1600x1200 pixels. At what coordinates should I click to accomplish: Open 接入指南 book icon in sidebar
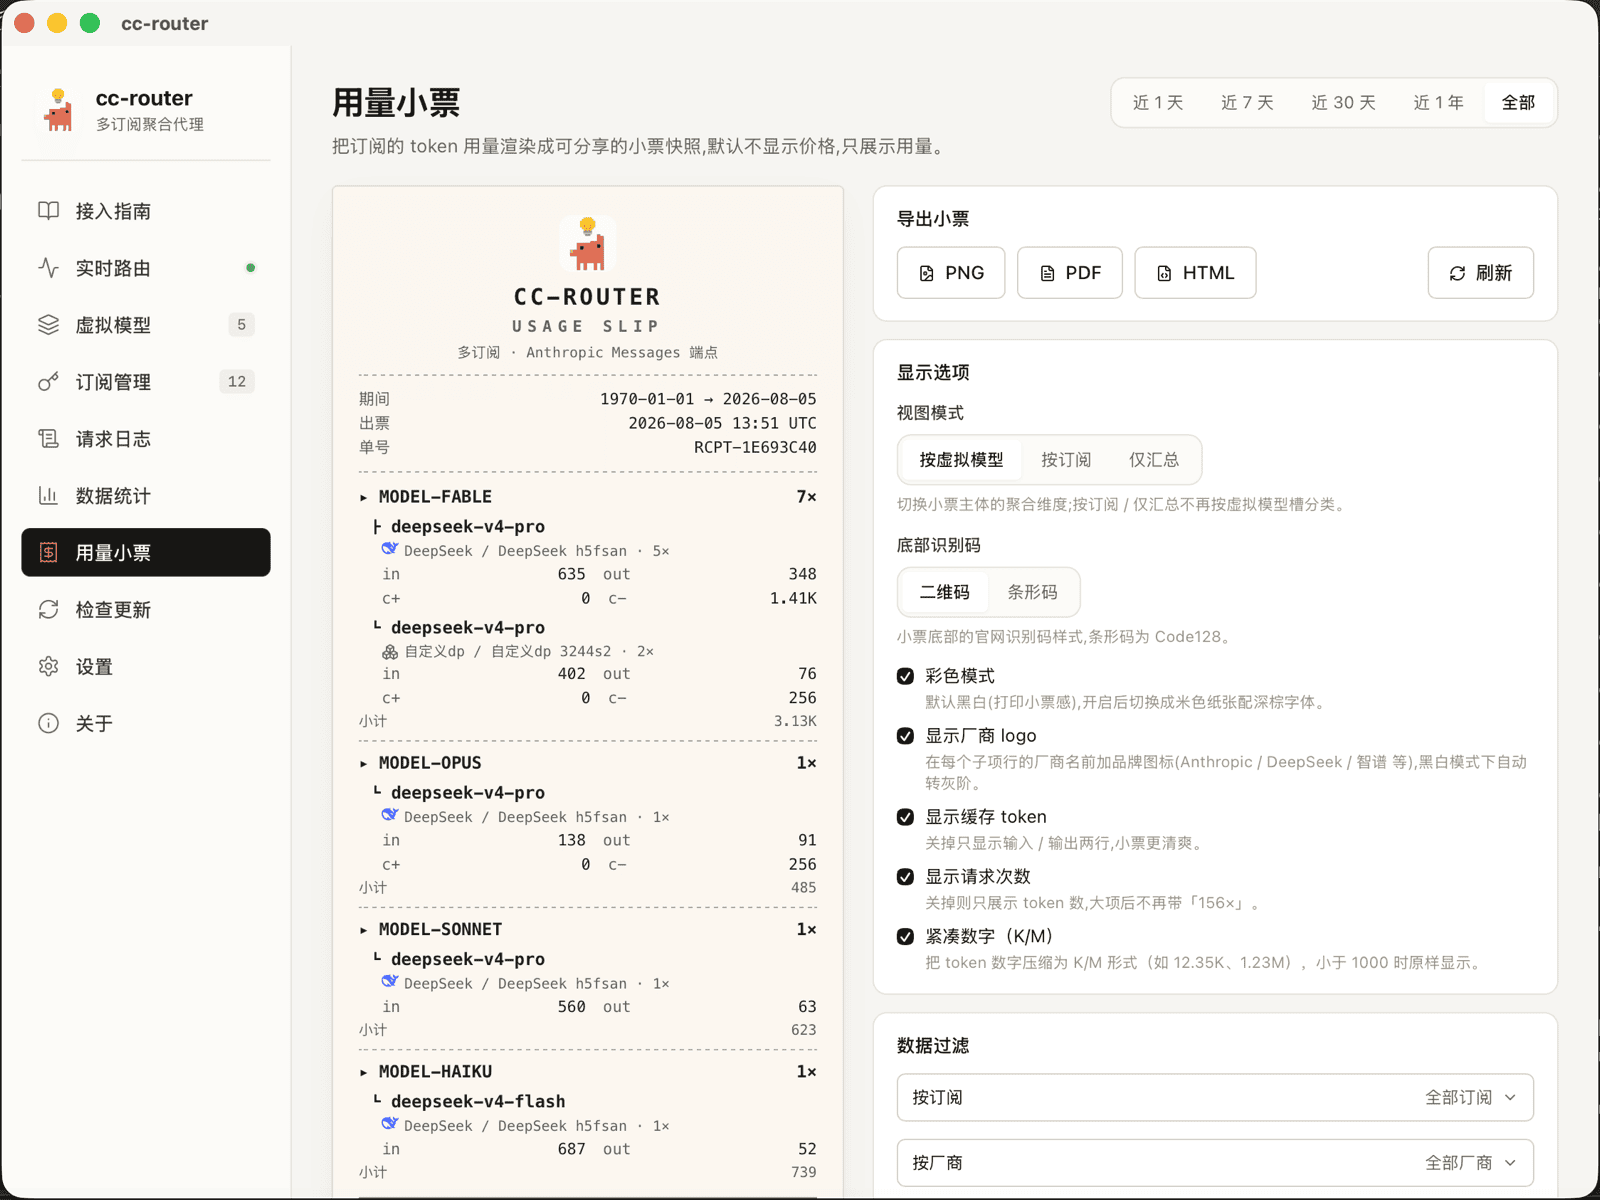point(48,211)
